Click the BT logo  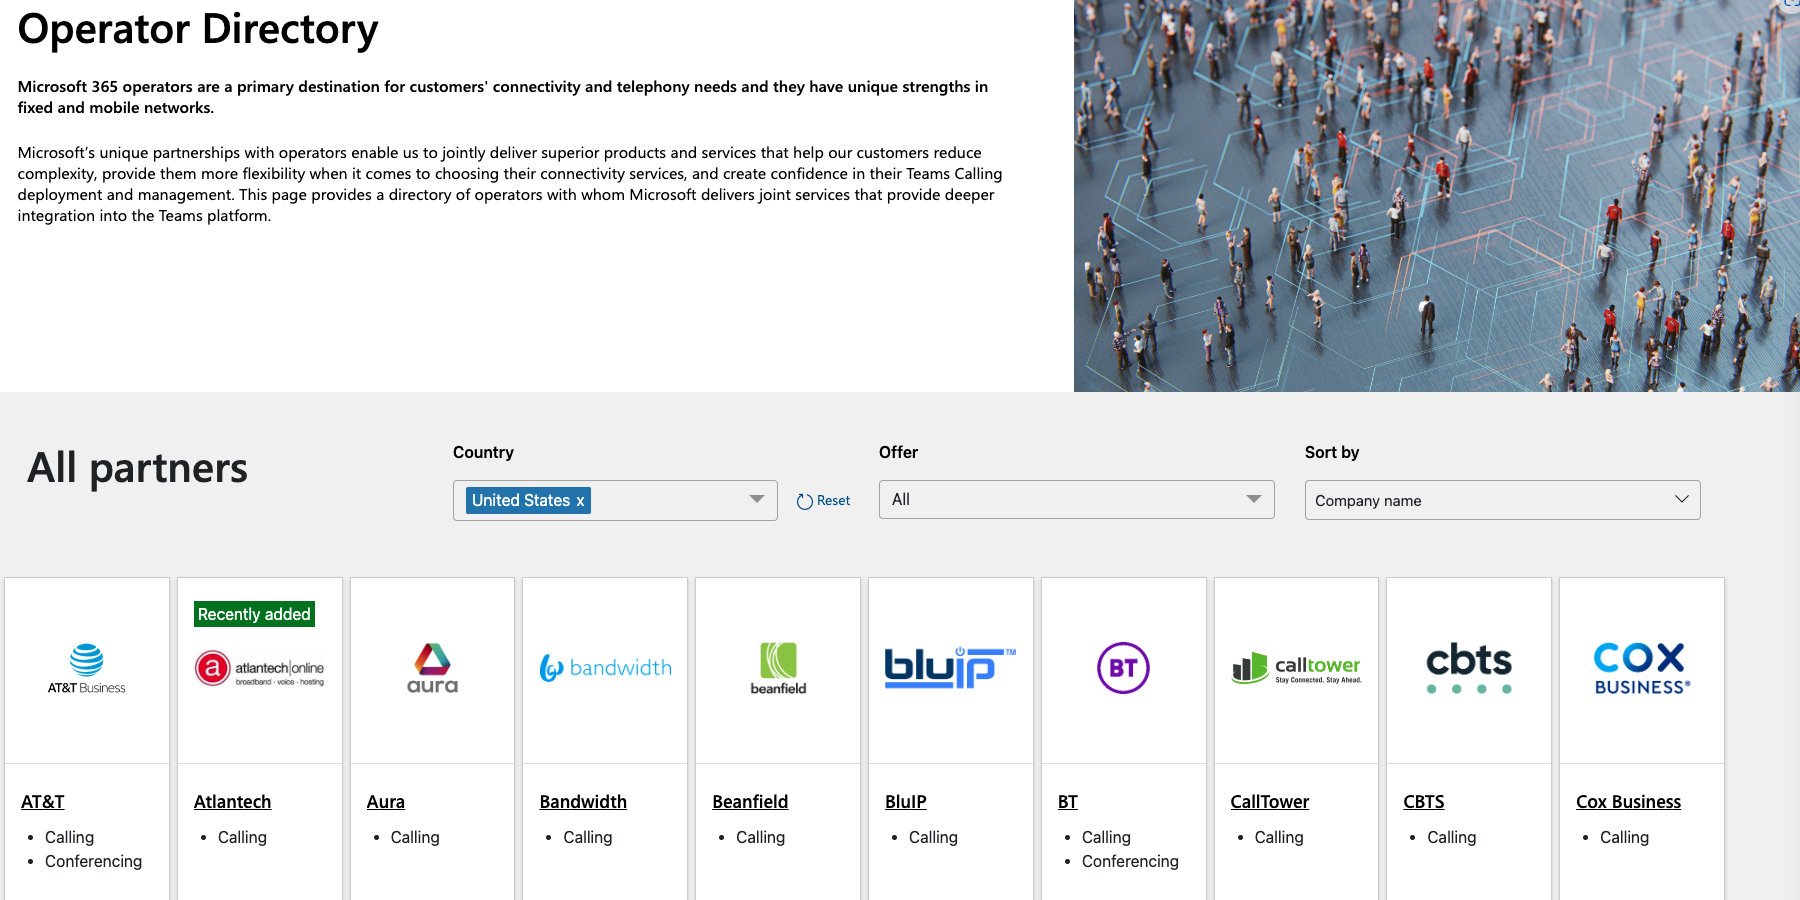pyautogui.click(x=1123, y=668)
